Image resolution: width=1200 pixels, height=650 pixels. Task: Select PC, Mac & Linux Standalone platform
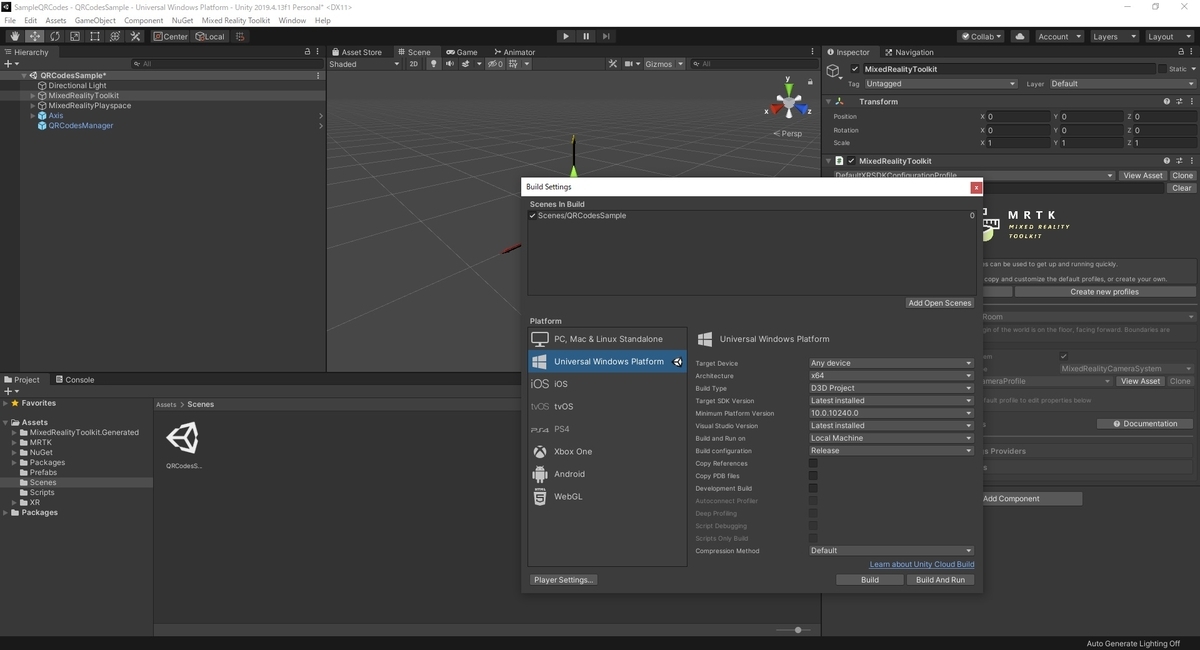(608, 339)
